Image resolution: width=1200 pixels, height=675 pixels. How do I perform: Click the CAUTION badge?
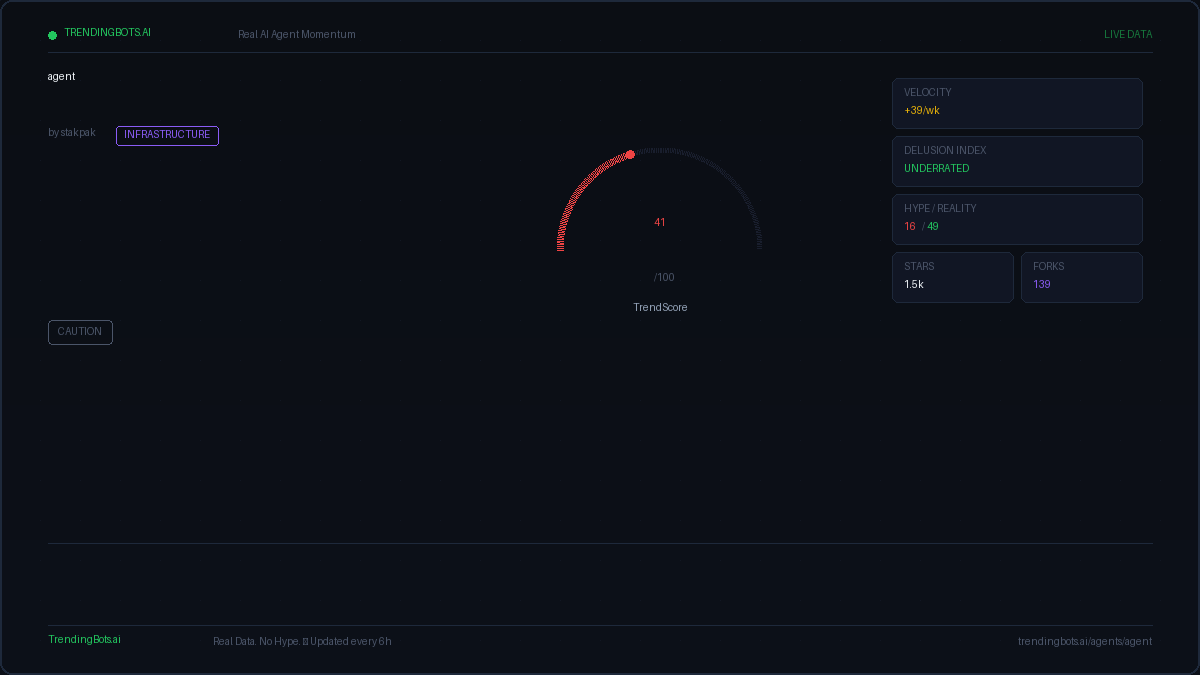pos(80,332)
